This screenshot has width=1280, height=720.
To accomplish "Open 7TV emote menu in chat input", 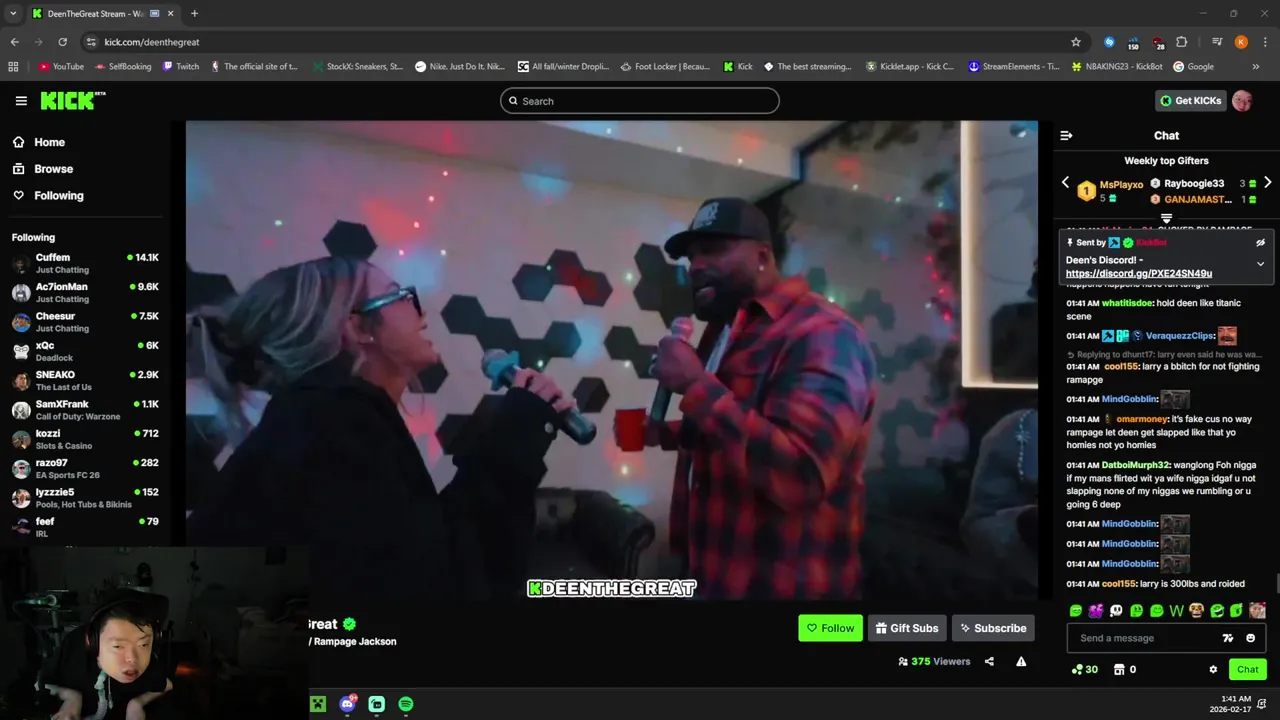I will click(x=1228, y=638).
